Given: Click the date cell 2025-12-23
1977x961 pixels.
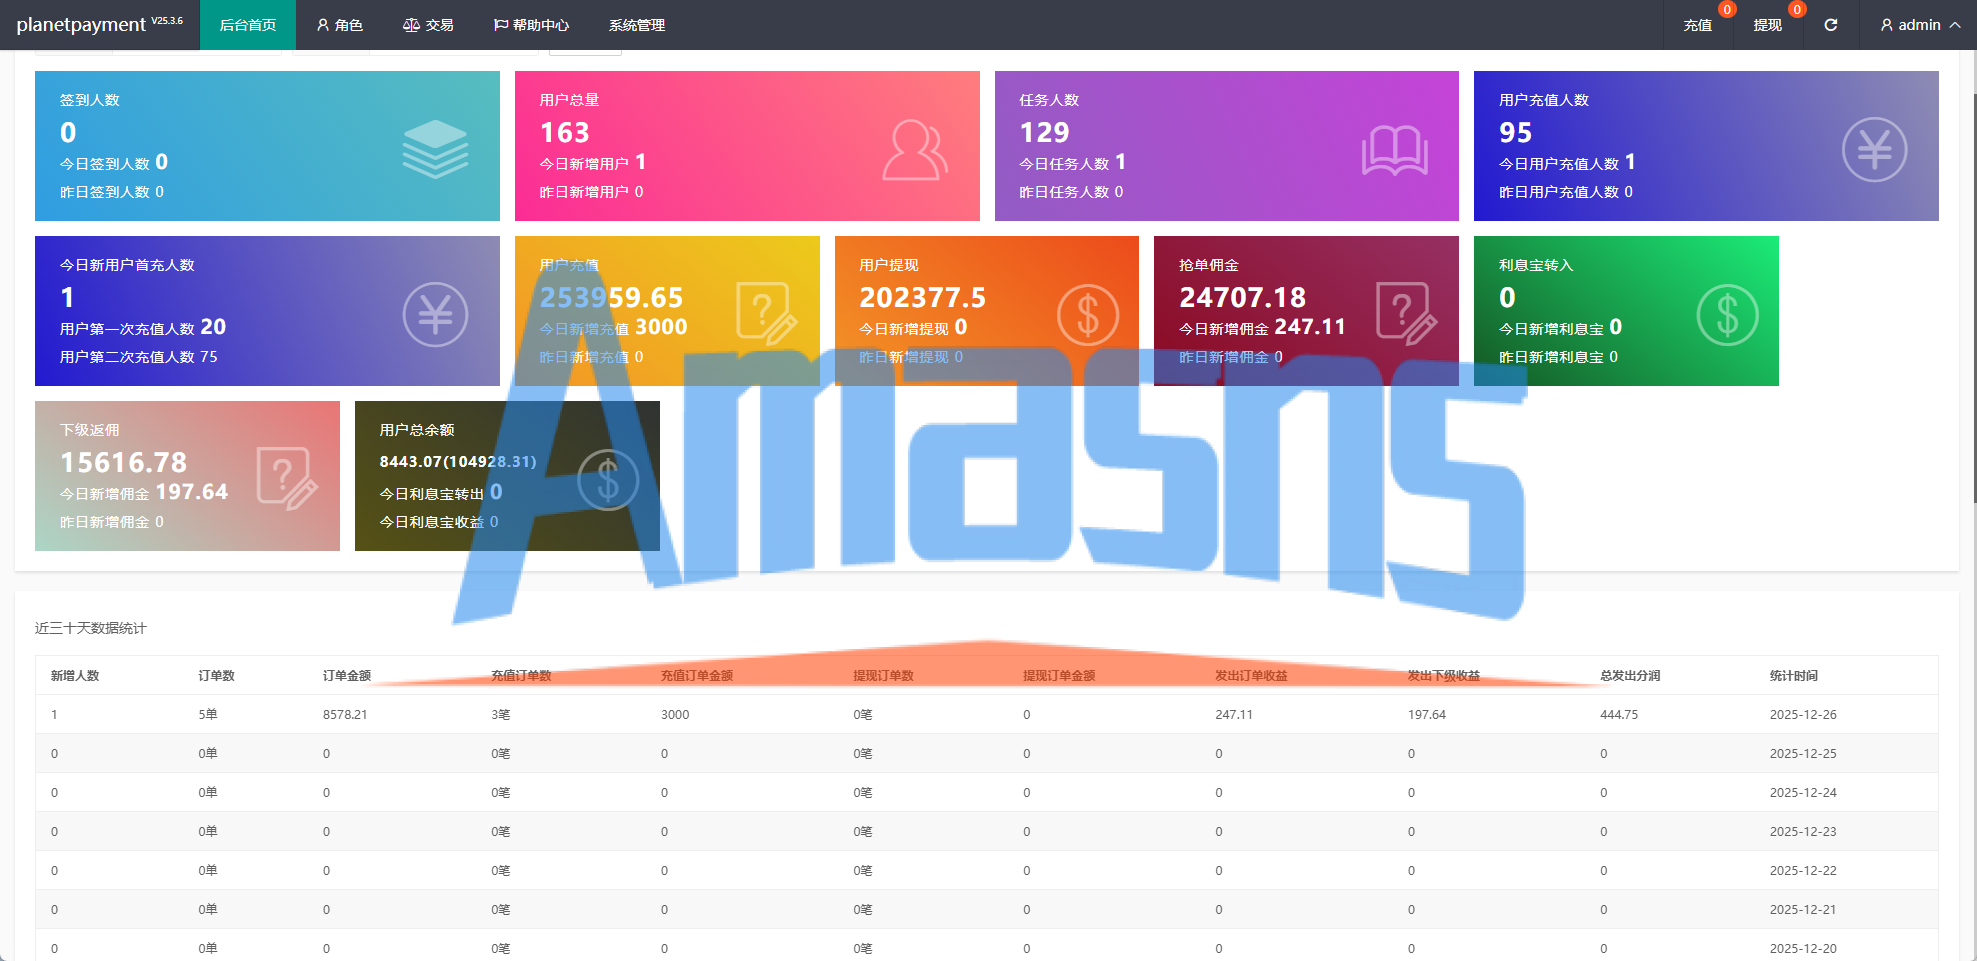Looking at the screenshot, I should click(x=1803, y=832).
